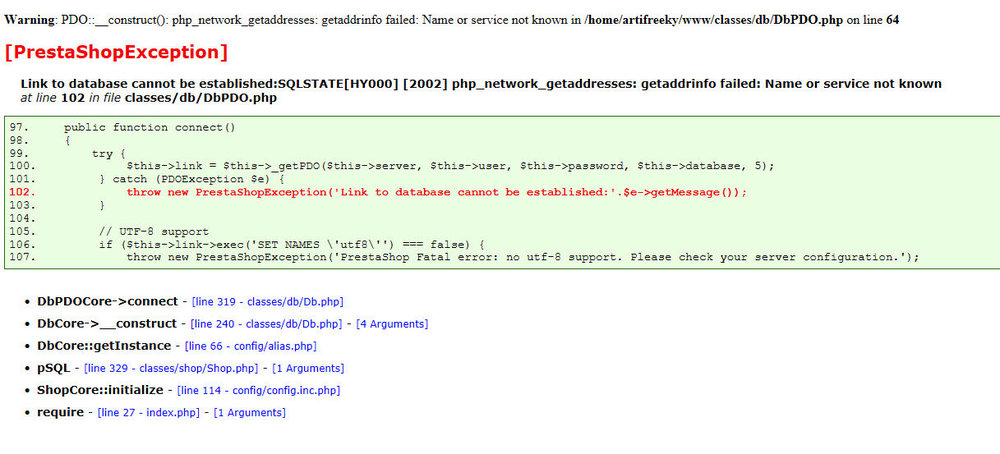Image resolution: width=1000 pixels, height=454 pixels.
Task: Open the line 329 classes/shop/Shop.php link
Action: click(x=172, y=369)
